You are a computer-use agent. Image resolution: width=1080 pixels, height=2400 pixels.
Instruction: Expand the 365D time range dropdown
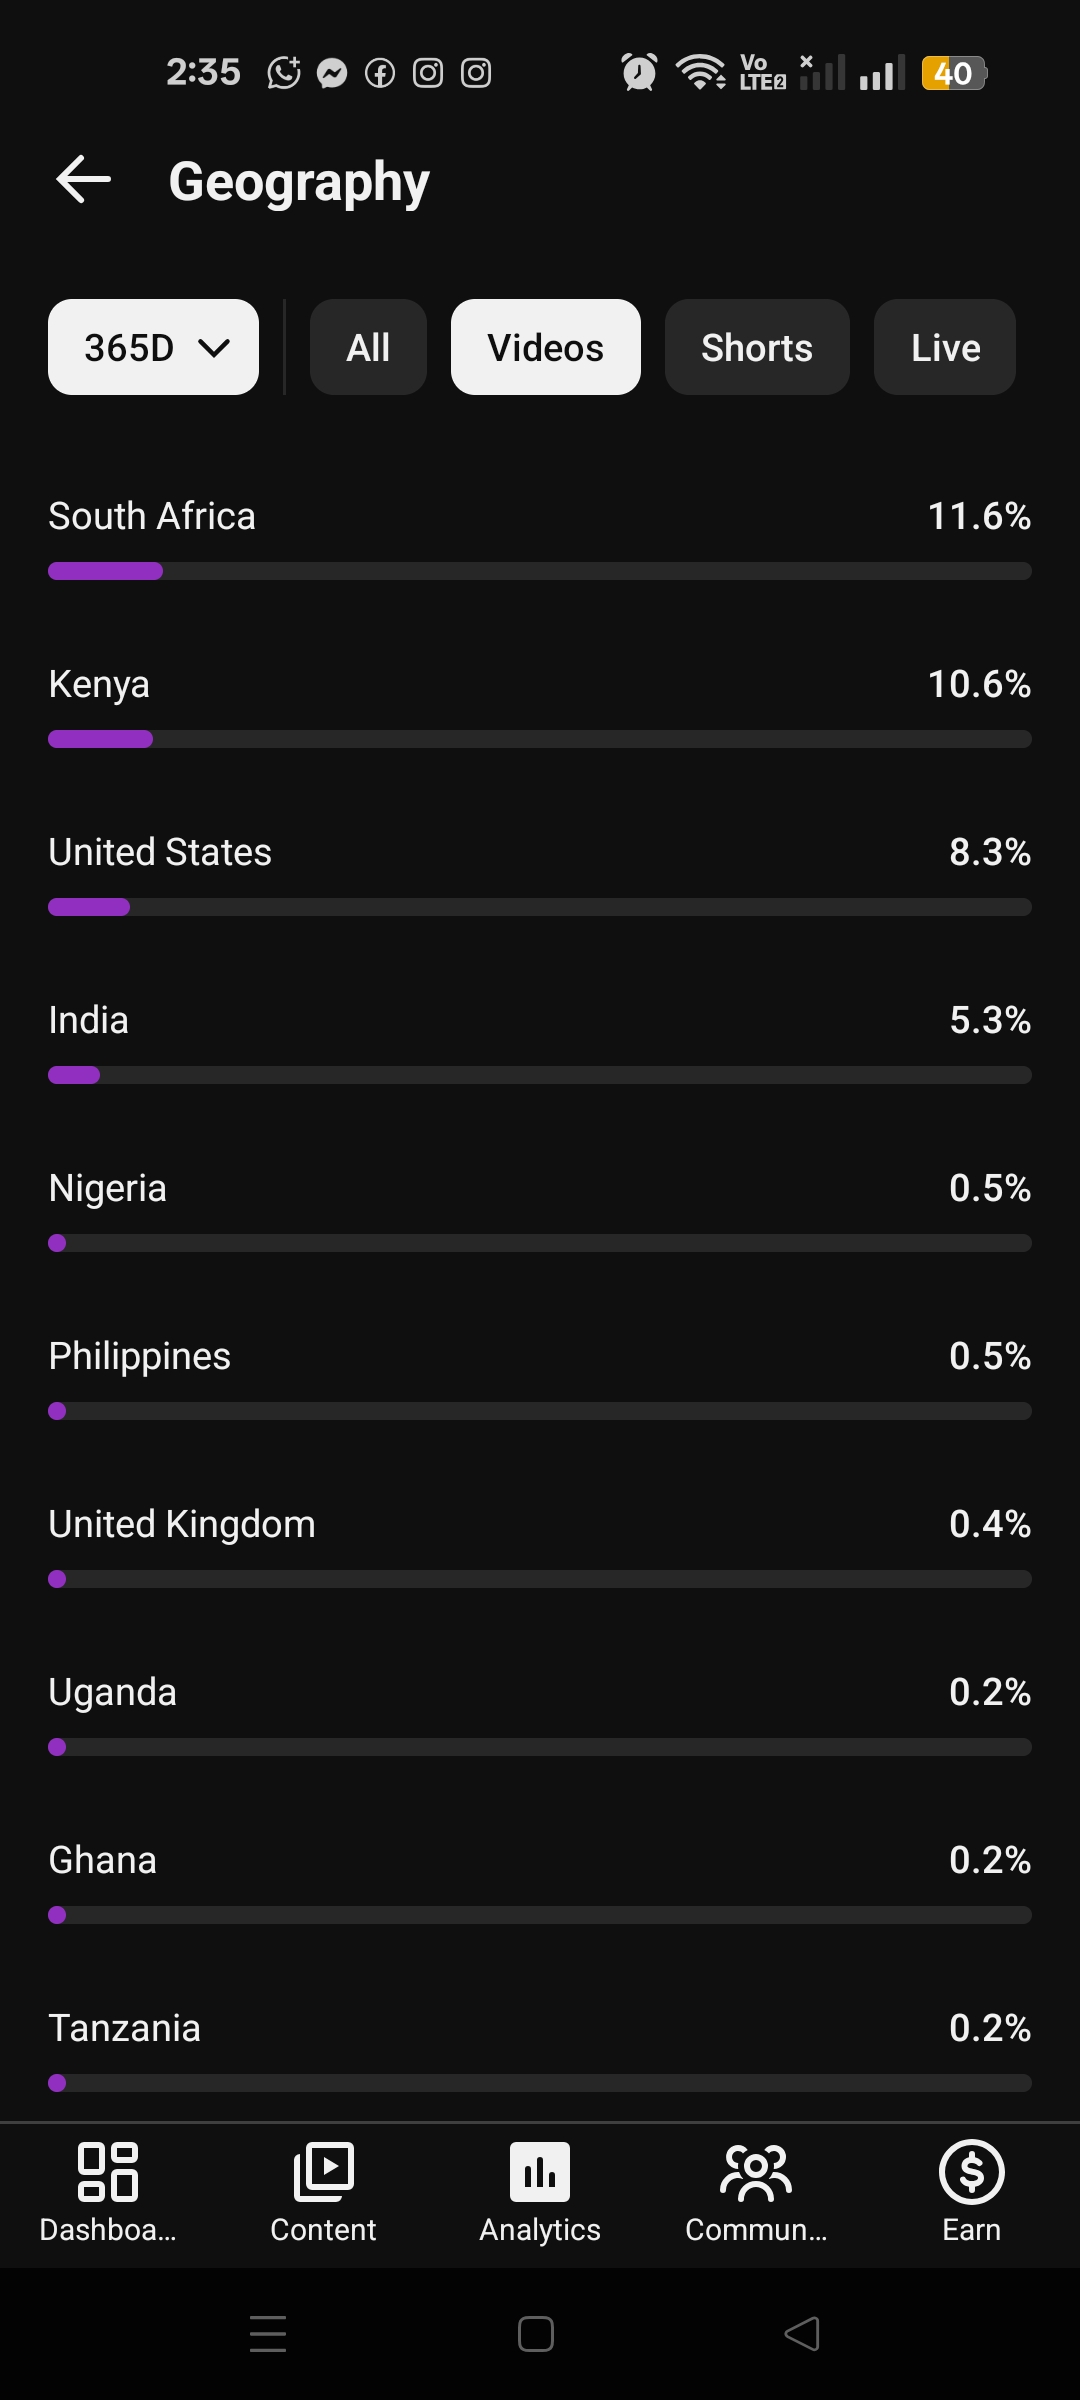pos(153,347)
